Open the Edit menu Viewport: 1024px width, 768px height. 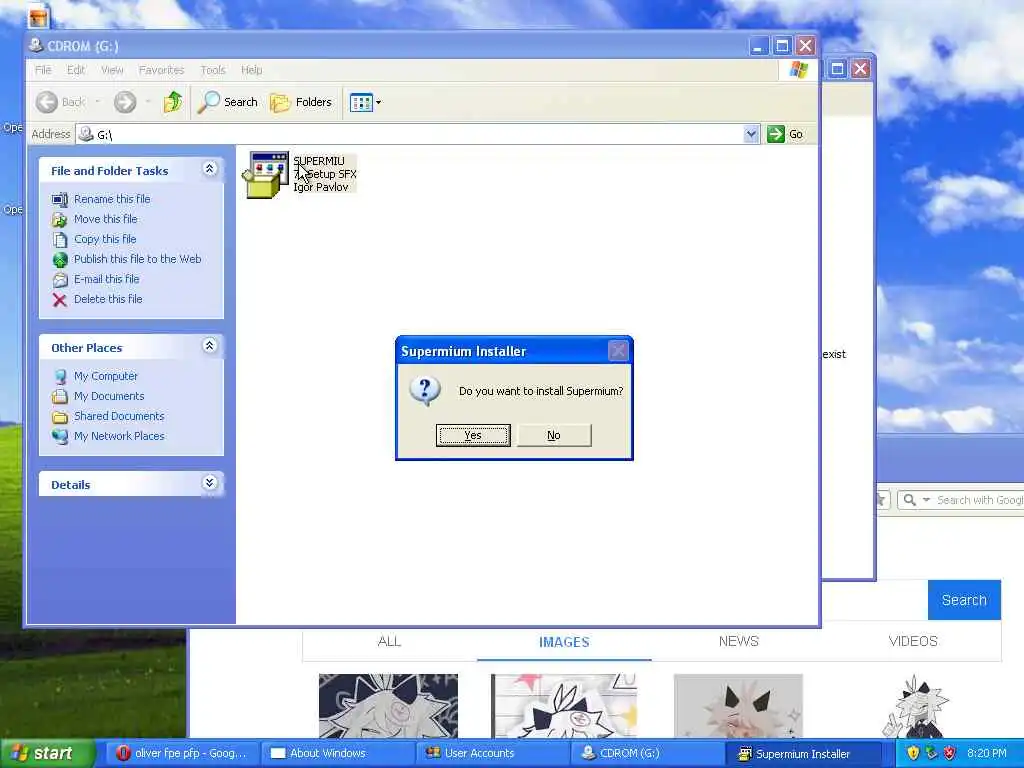[76, 70]
